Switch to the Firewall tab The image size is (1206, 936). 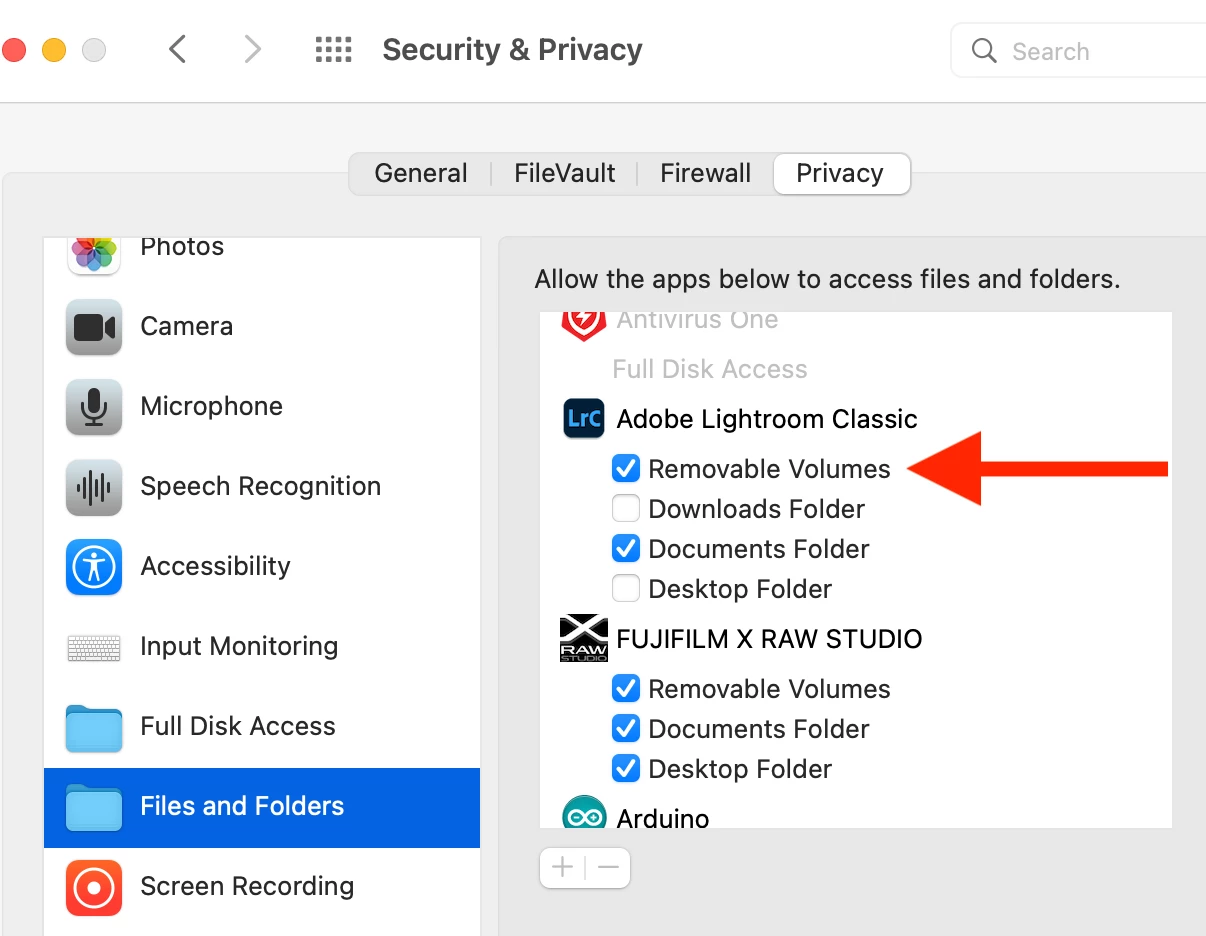click(705, 173)
